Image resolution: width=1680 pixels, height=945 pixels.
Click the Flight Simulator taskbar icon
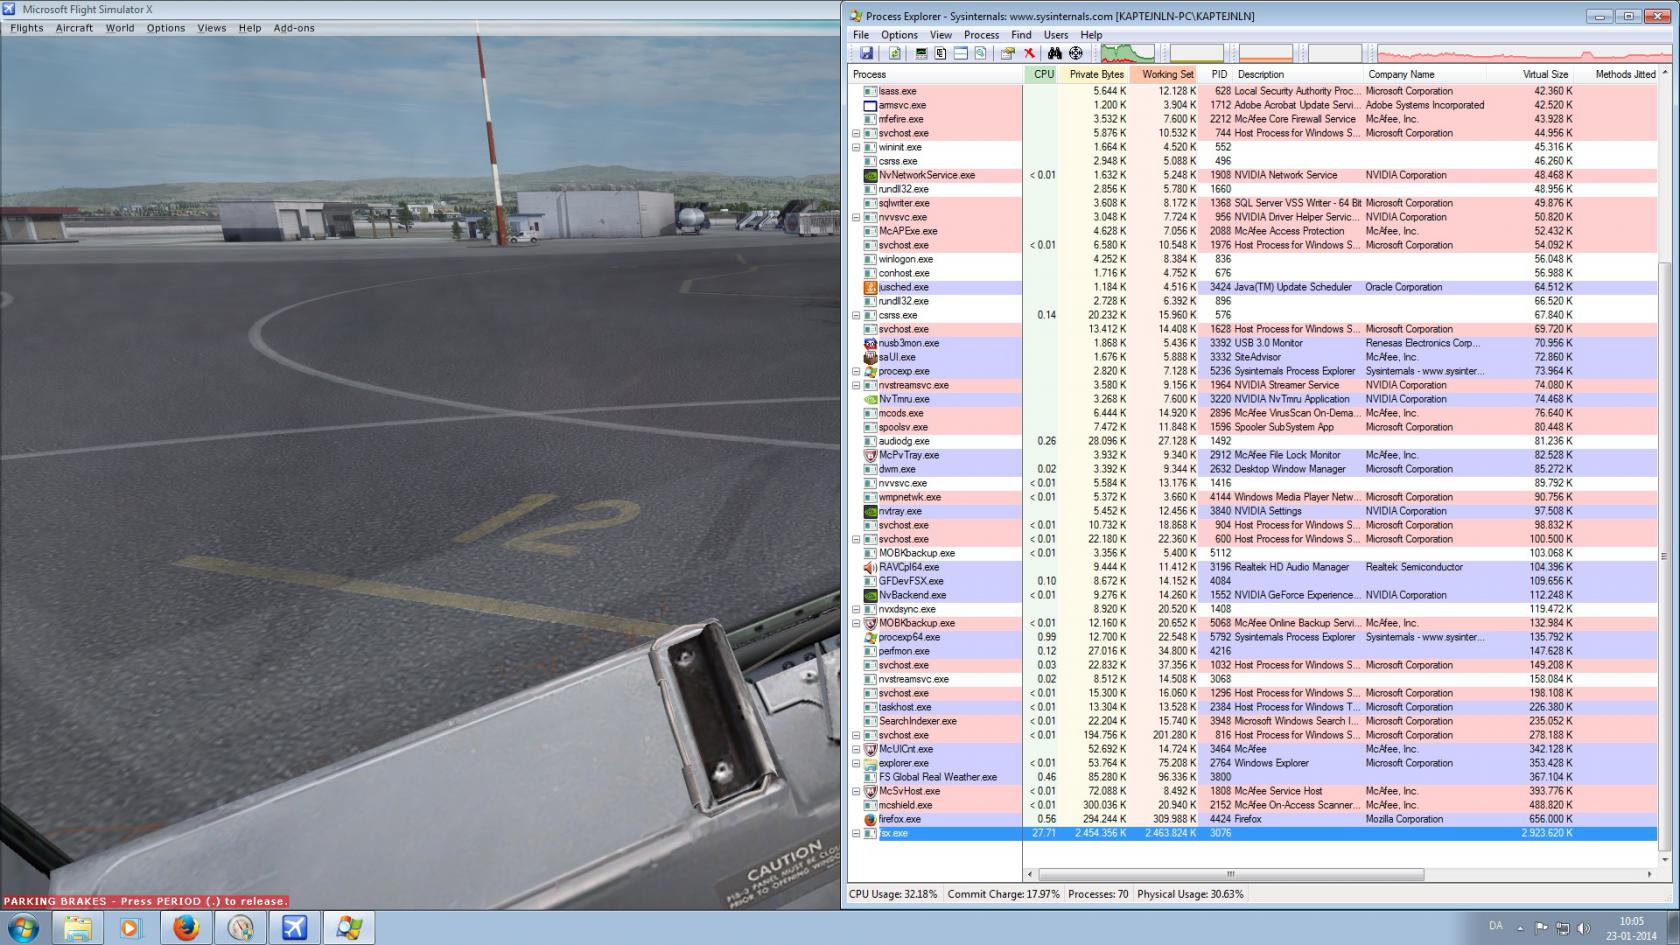(294, 927)
